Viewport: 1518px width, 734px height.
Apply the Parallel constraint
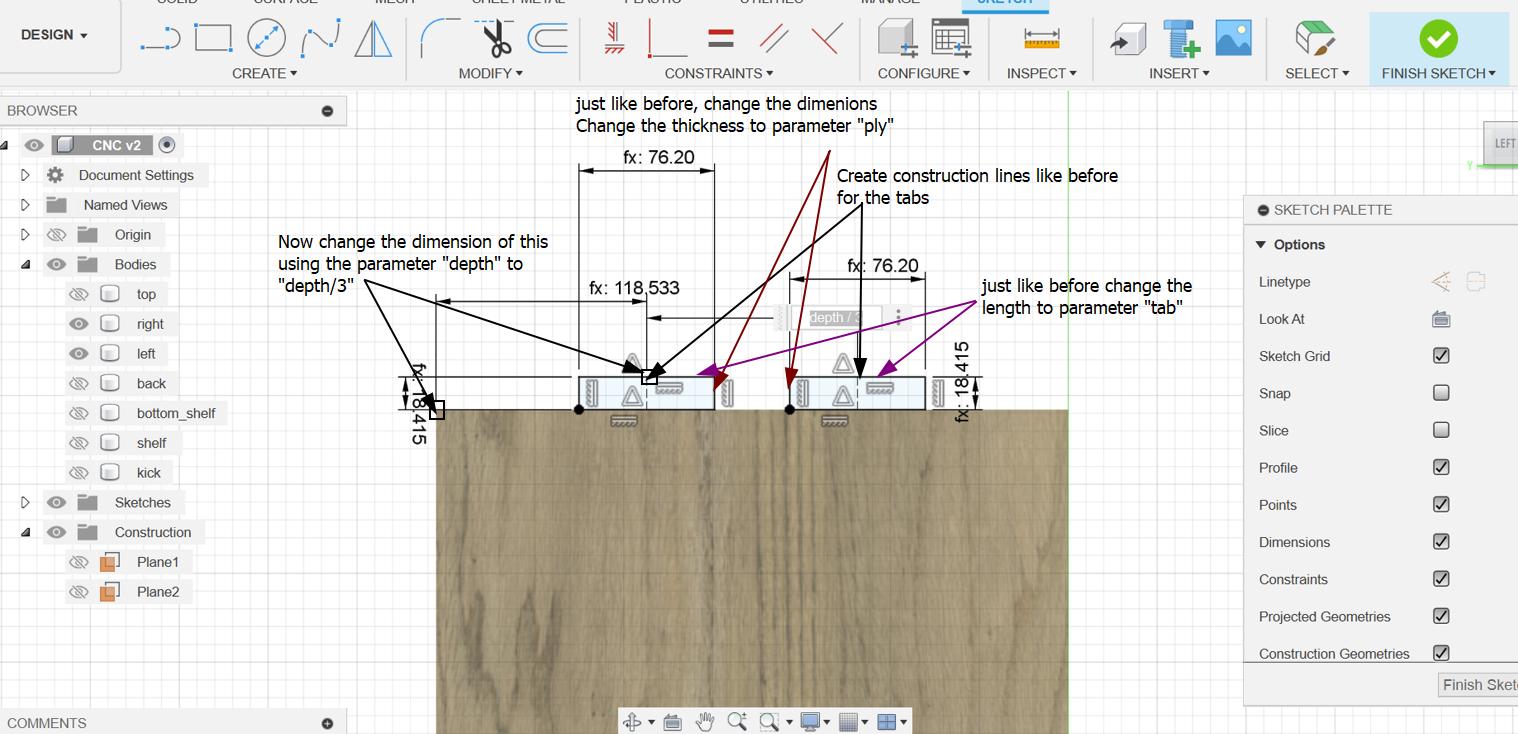[773, 38]
